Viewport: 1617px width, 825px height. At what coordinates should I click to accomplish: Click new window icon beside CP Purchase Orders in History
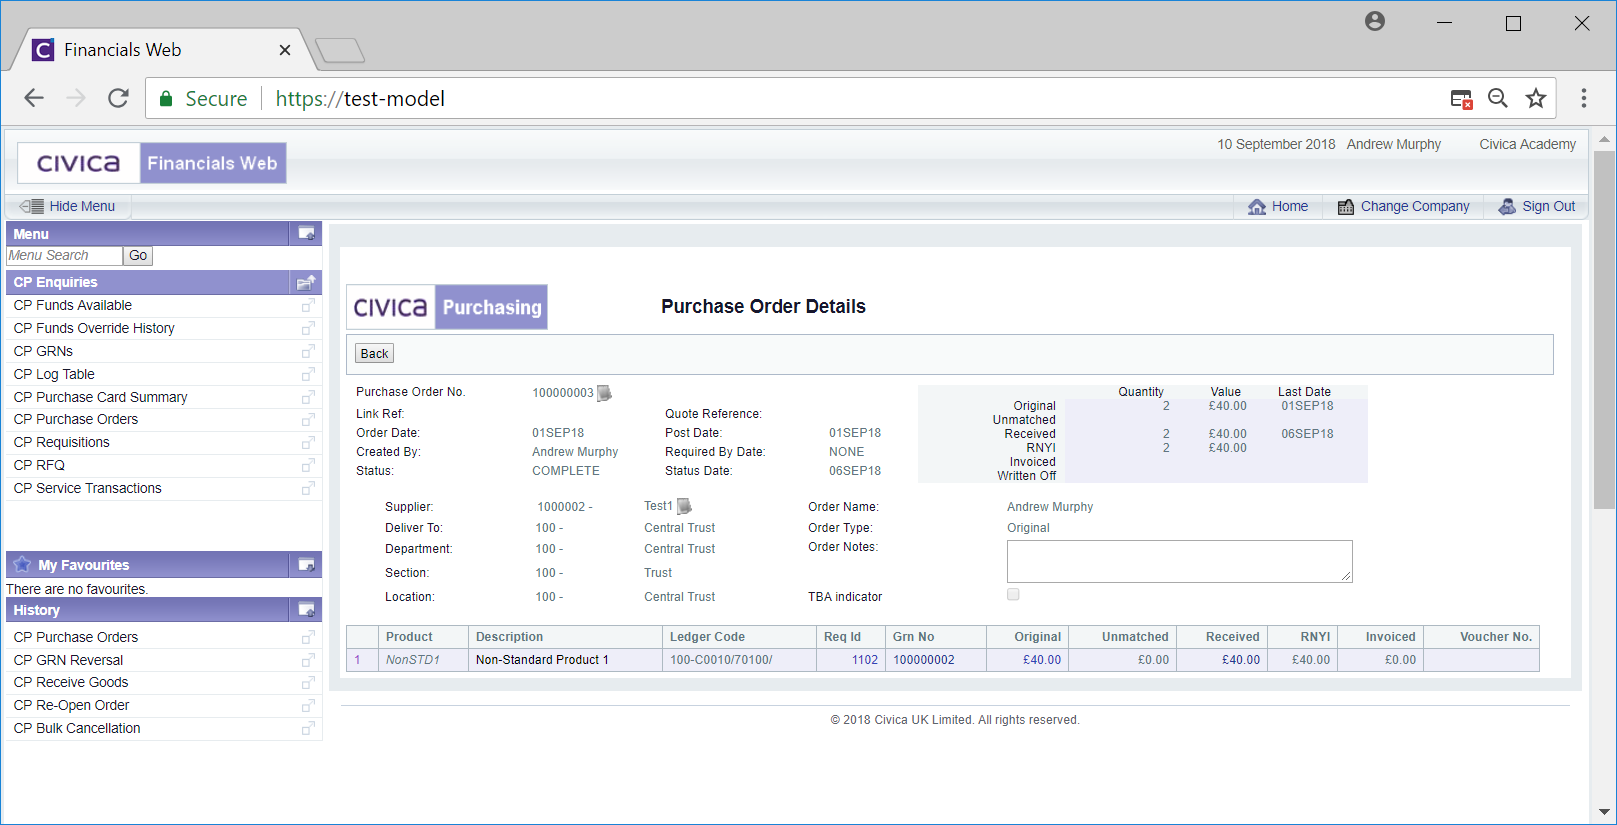click(308, 637)
